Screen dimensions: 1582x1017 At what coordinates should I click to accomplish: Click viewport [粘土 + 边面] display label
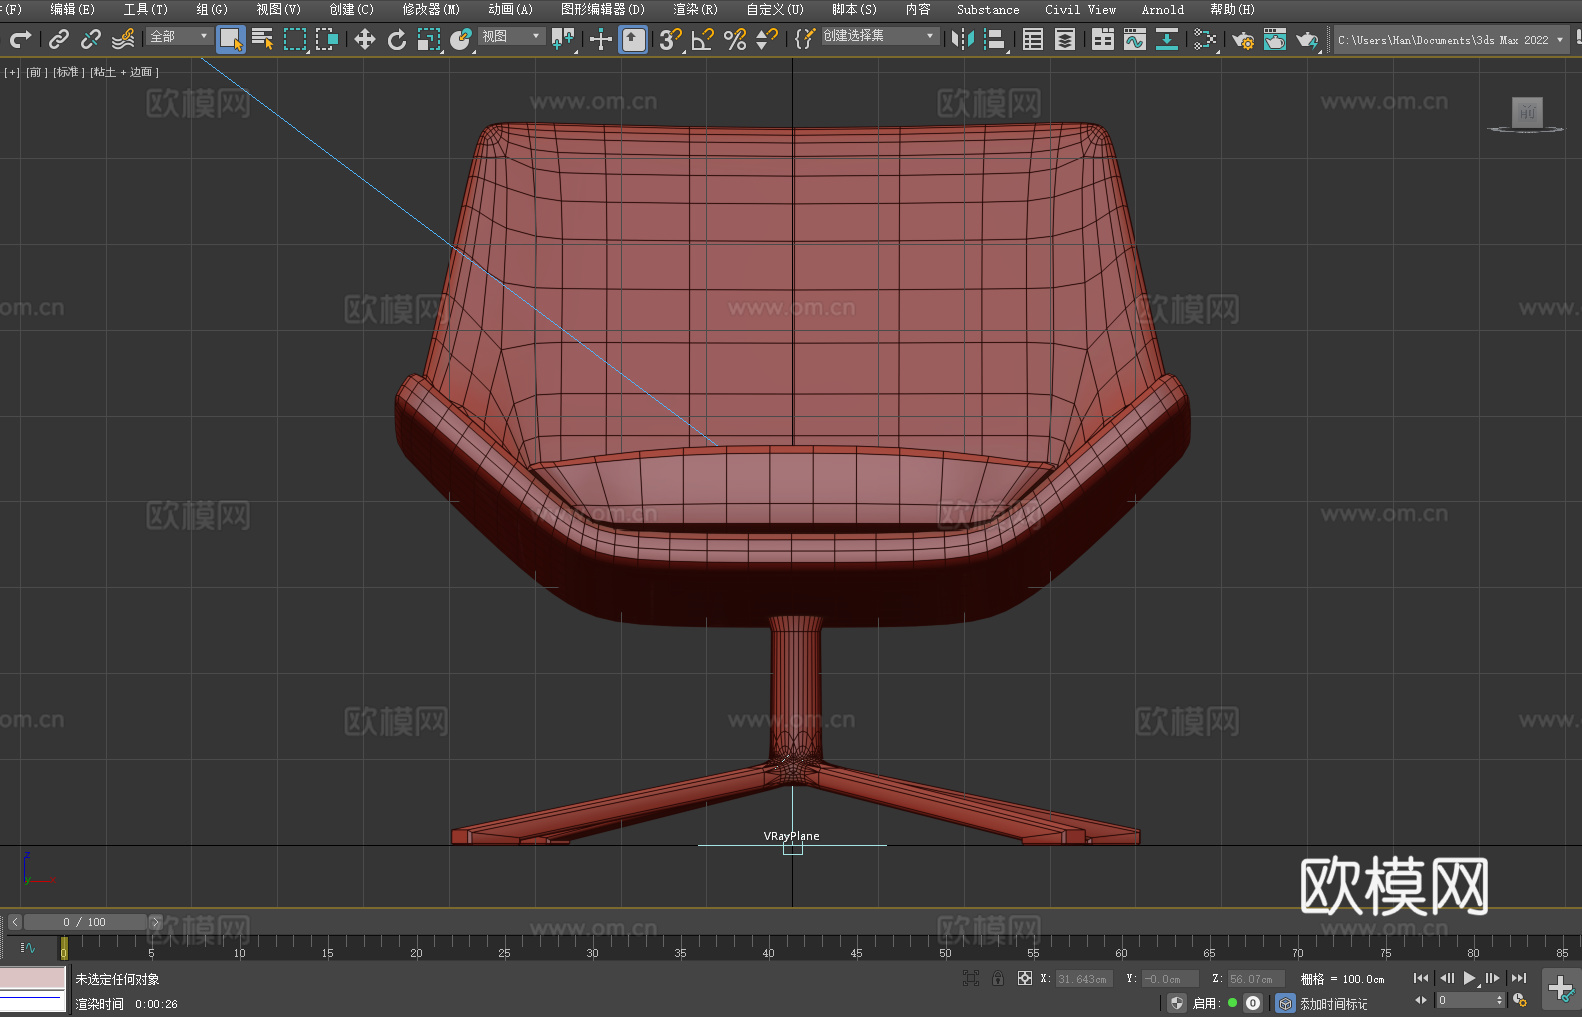125,72
